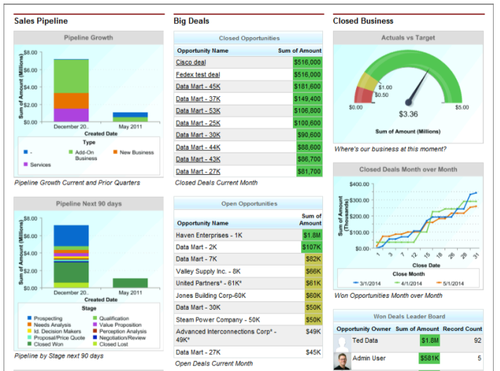Open the Data Mart - 45K link

[x=198, y=87]
